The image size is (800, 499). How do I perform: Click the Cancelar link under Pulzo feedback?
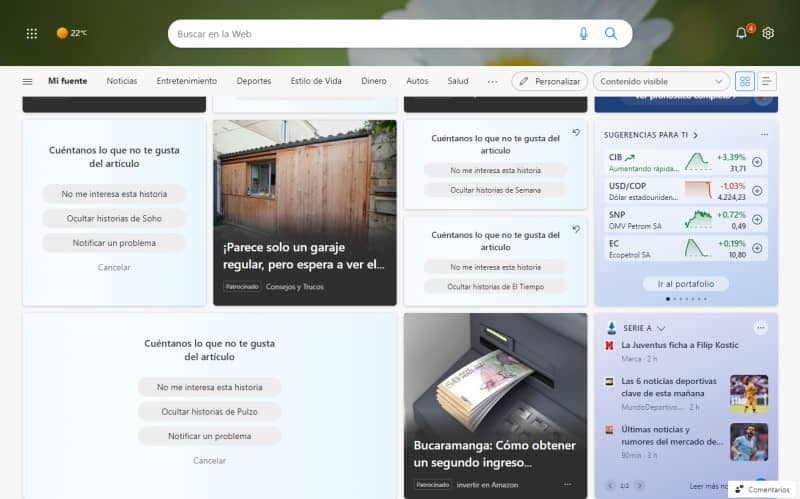tap(209, 461)
